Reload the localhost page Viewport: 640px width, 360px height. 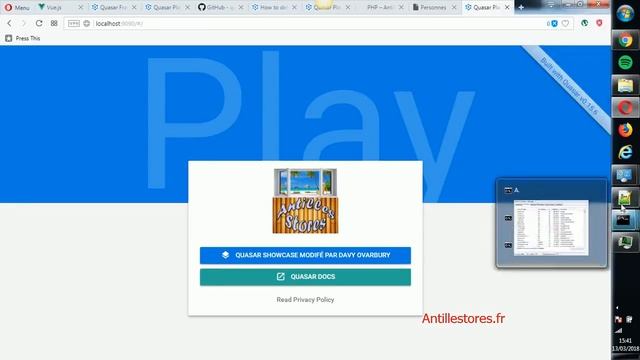[x=39, y=24]
